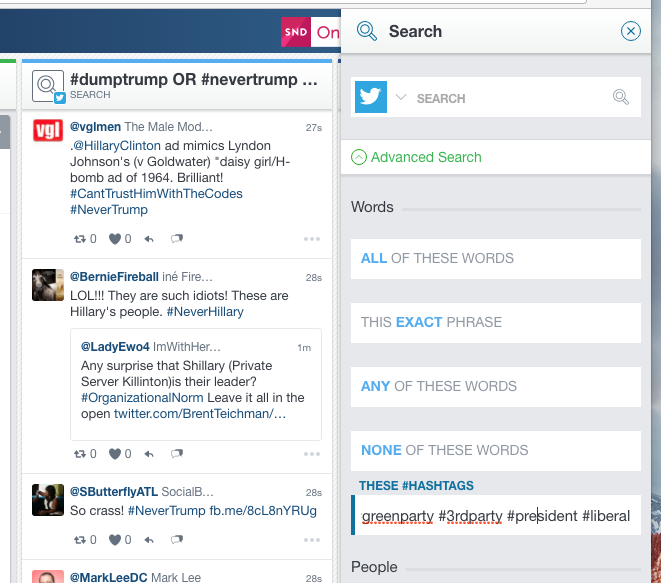Open @MarkLeeDC profile link
661x583 pixels.
click(x=109, y=577)
